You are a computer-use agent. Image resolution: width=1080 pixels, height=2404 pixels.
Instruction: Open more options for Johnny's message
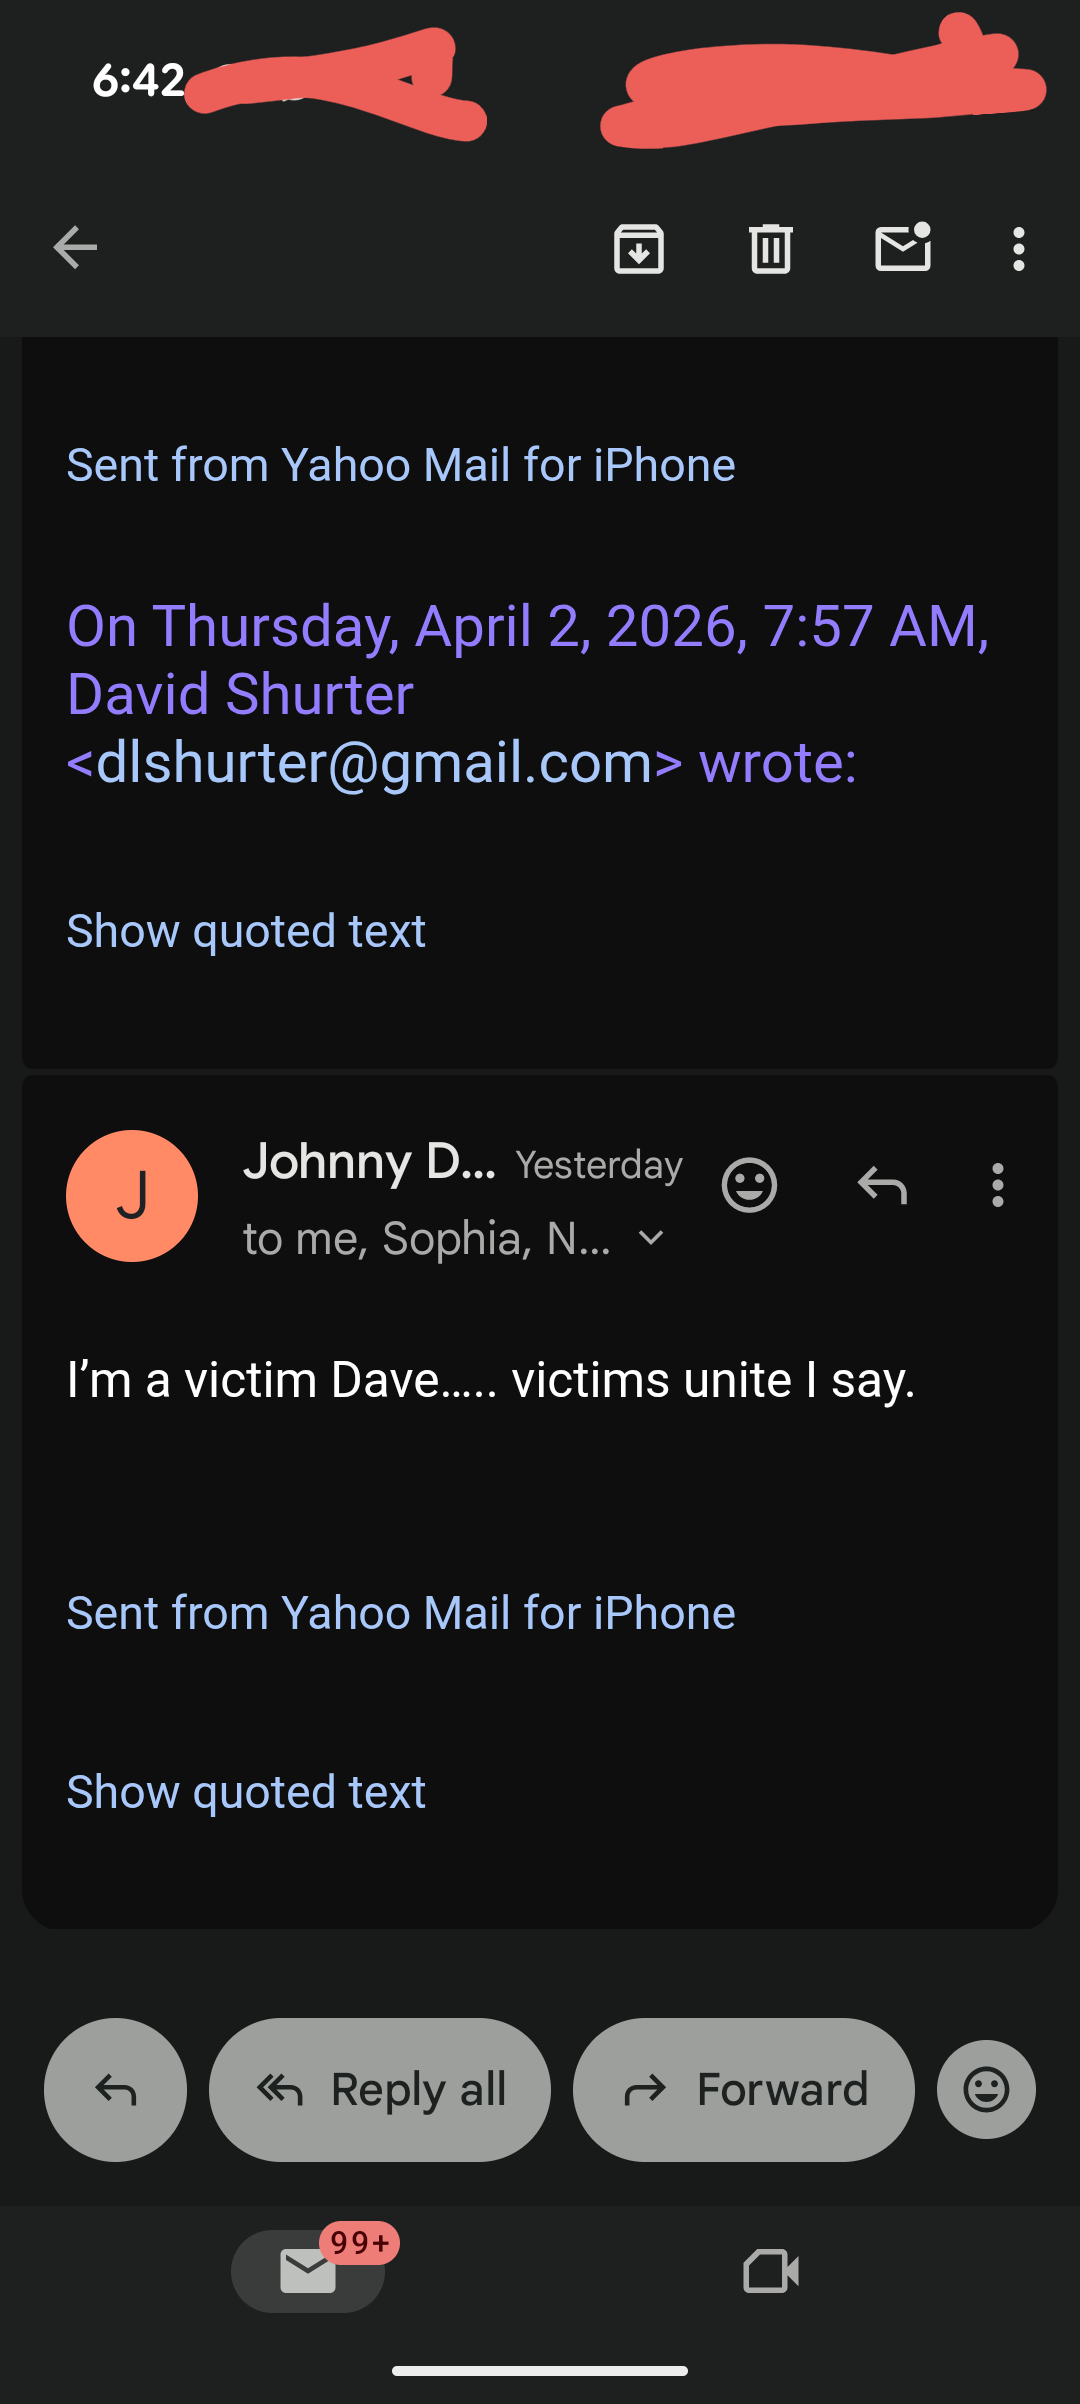pos(997,1186)
